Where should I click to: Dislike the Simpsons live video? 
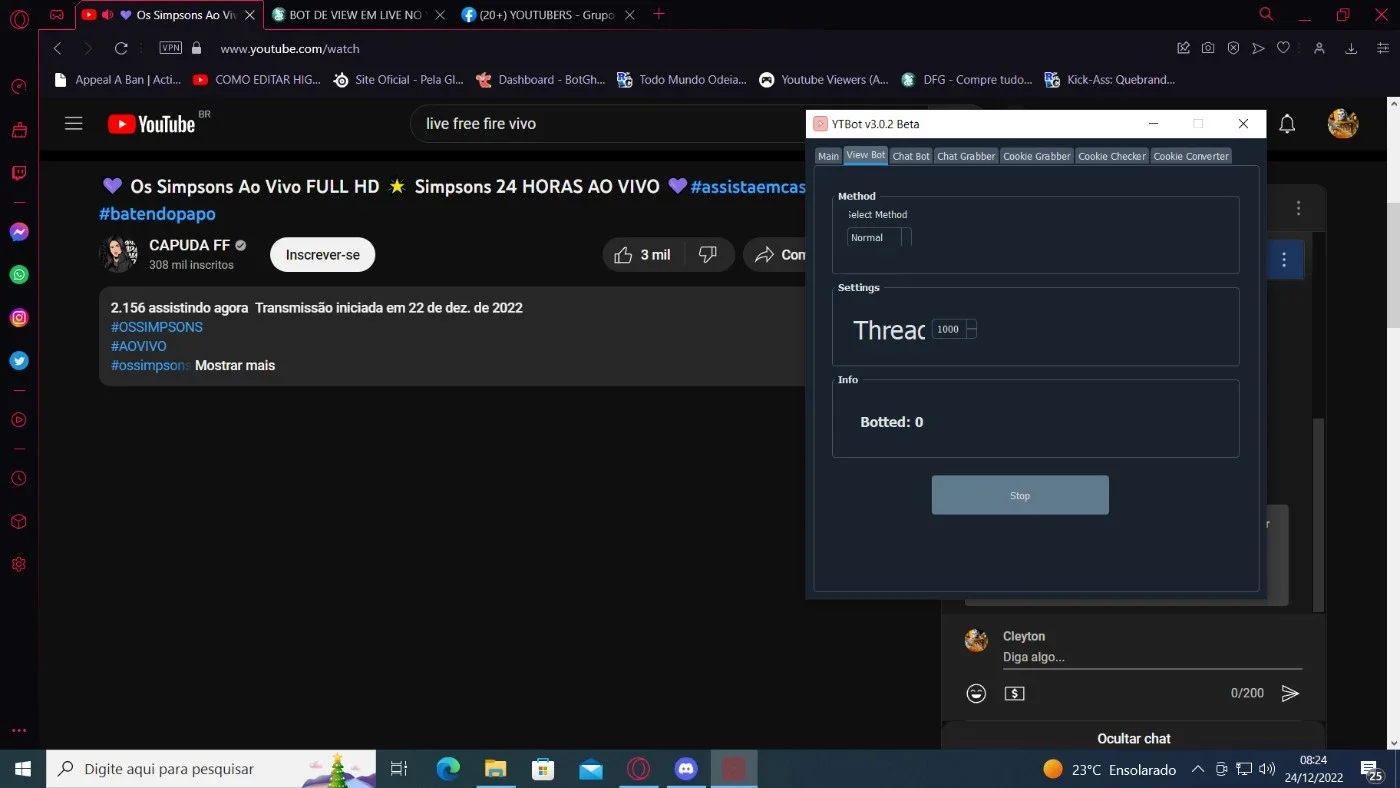coord(709,255)
